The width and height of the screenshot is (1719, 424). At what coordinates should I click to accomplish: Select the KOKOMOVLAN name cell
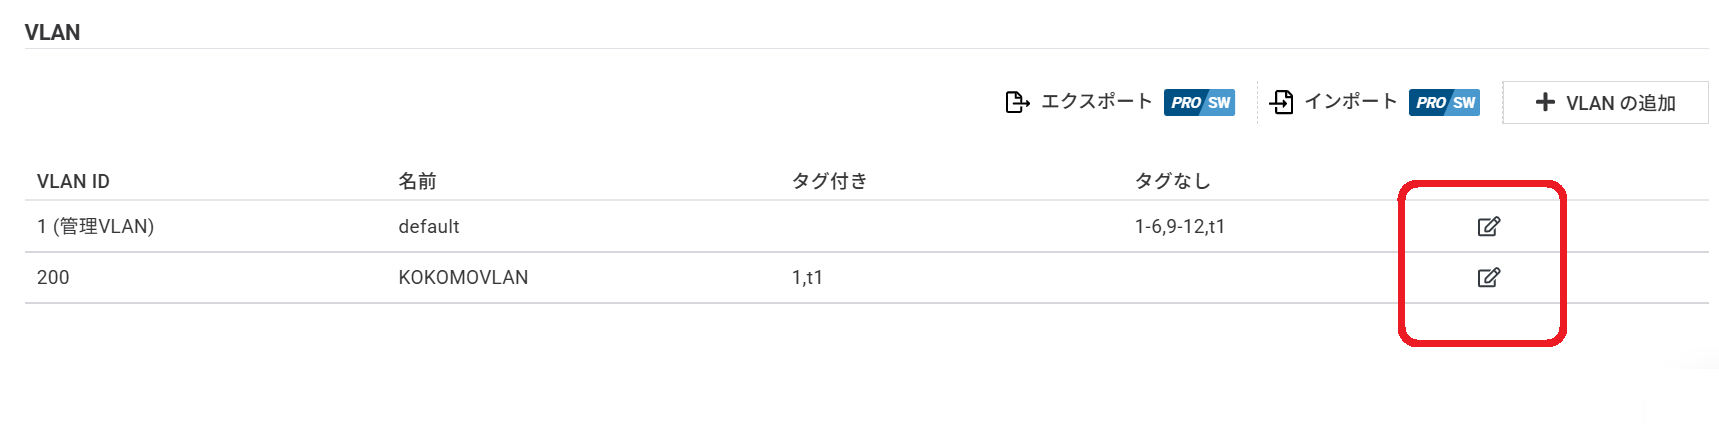click(x=463, y=277)
